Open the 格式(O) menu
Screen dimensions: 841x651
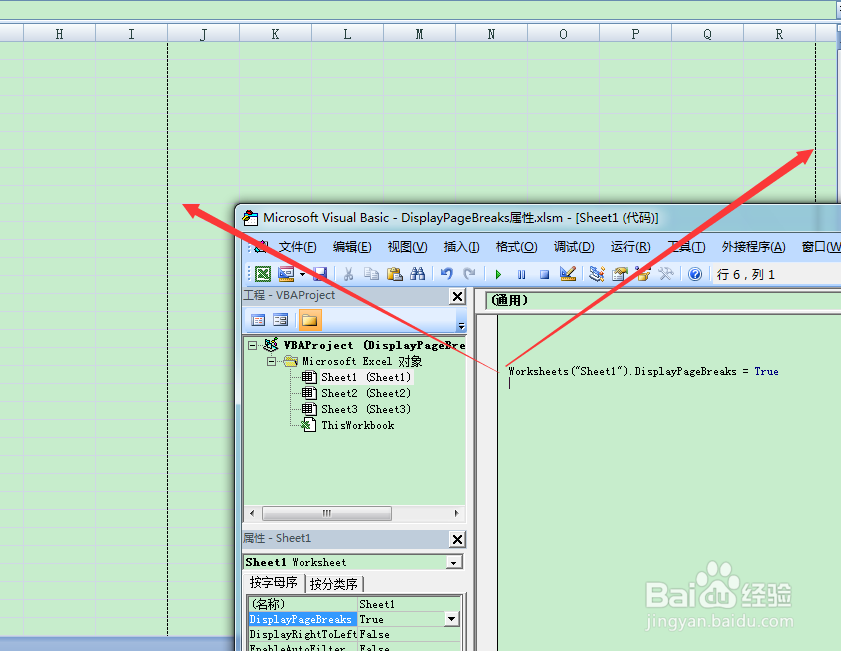point(517,247)
